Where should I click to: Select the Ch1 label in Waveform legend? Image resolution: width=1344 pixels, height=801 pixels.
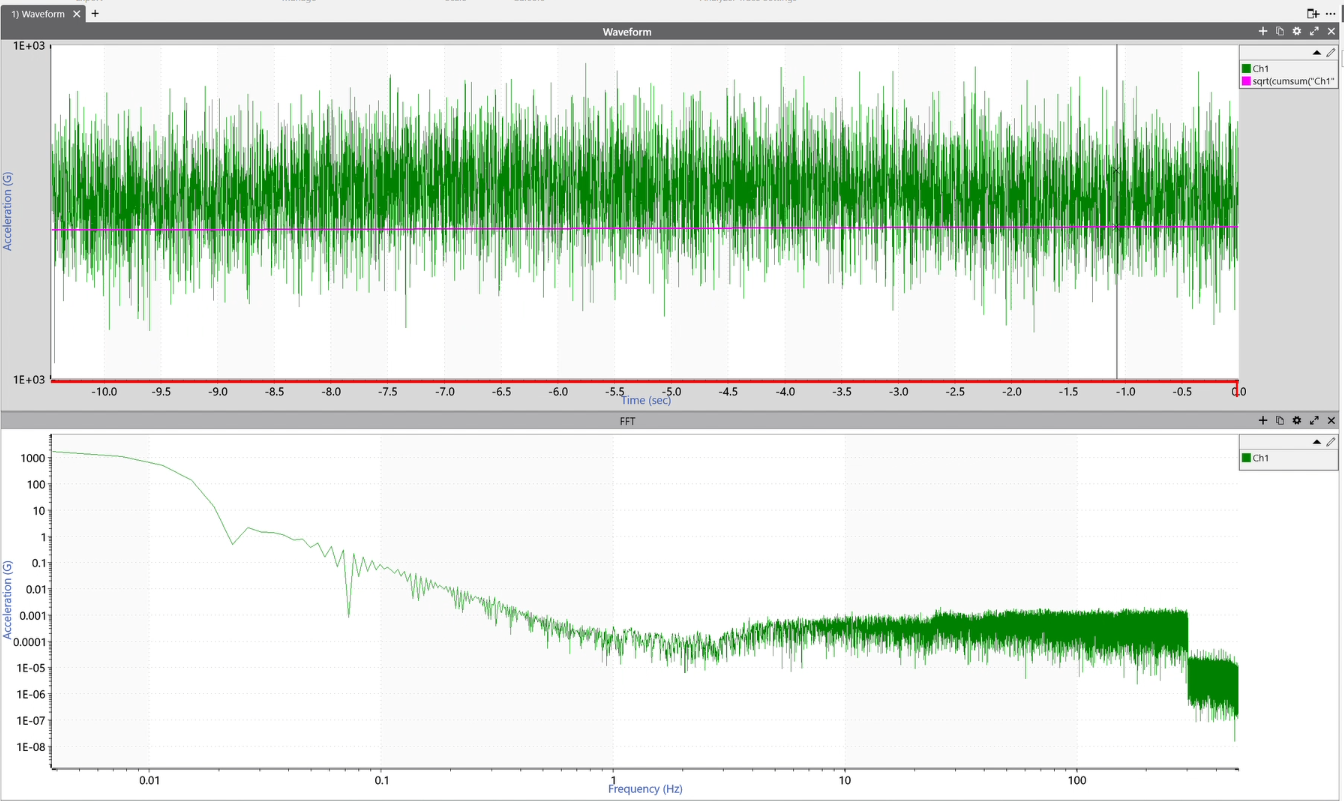(x=1261, y=69)
